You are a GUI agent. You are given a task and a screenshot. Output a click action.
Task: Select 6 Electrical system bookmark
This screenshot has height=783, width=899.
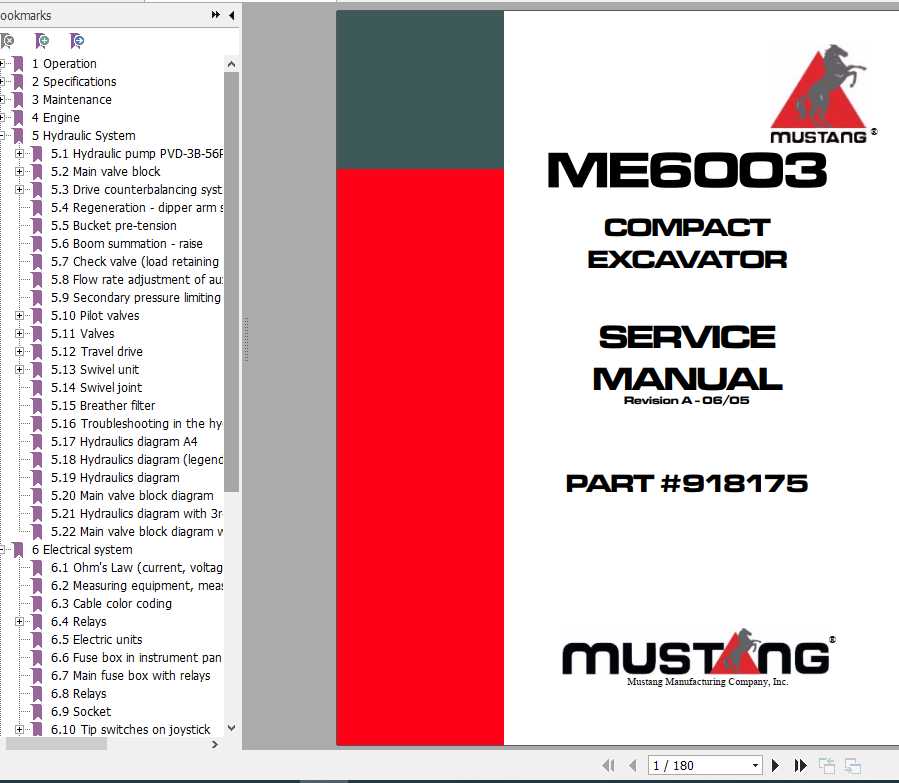click(x=82, y=549)
